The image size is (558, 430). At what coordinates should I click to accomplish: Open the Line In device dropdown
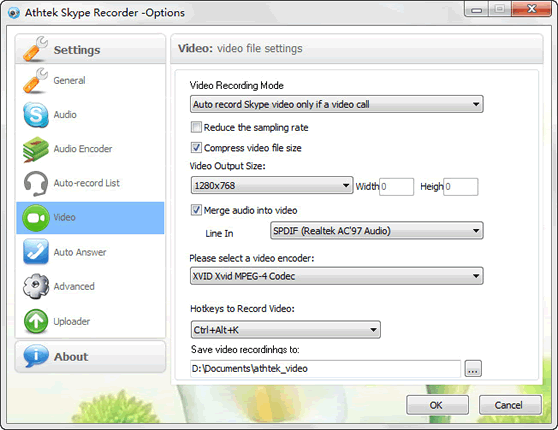click(377, 231)
